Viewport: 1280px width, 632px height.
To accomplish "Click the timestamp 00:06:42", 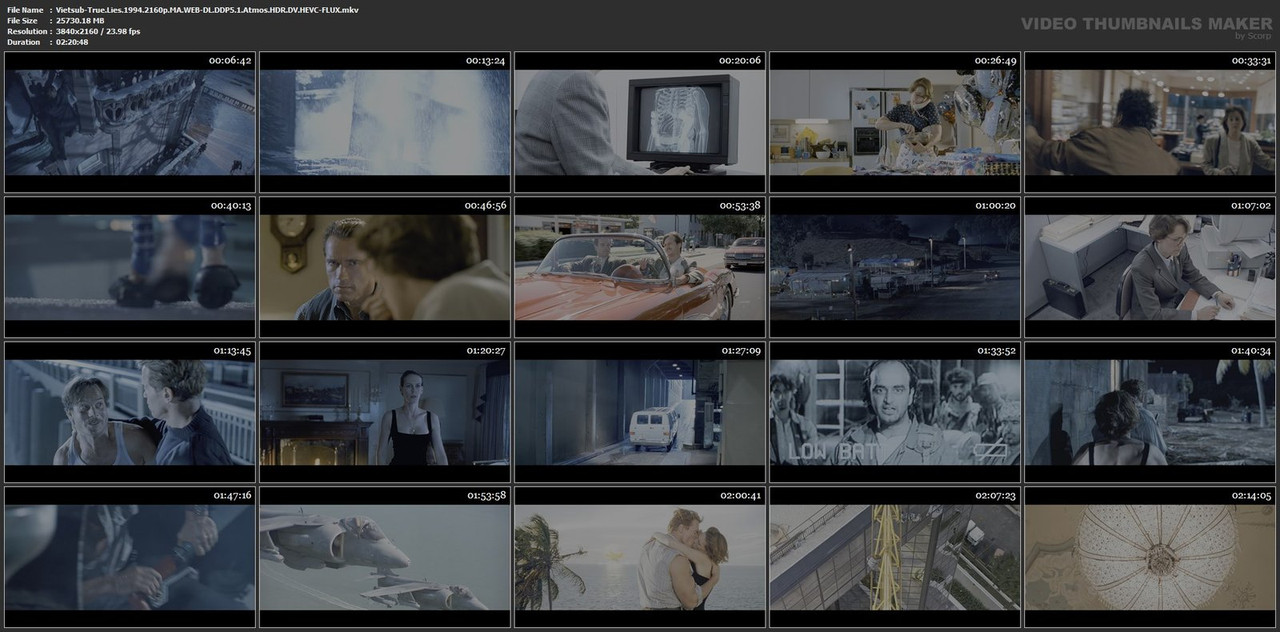I will pos(230,61).
